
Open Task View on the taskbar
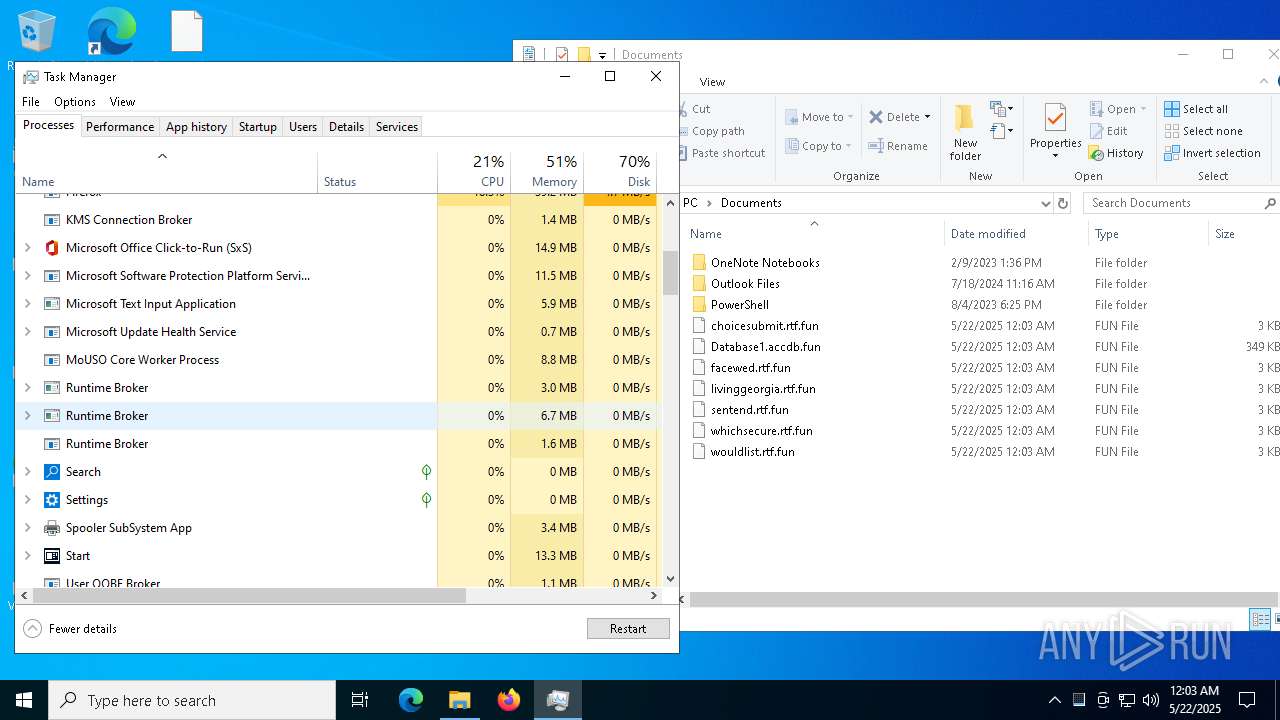(360, 700)
